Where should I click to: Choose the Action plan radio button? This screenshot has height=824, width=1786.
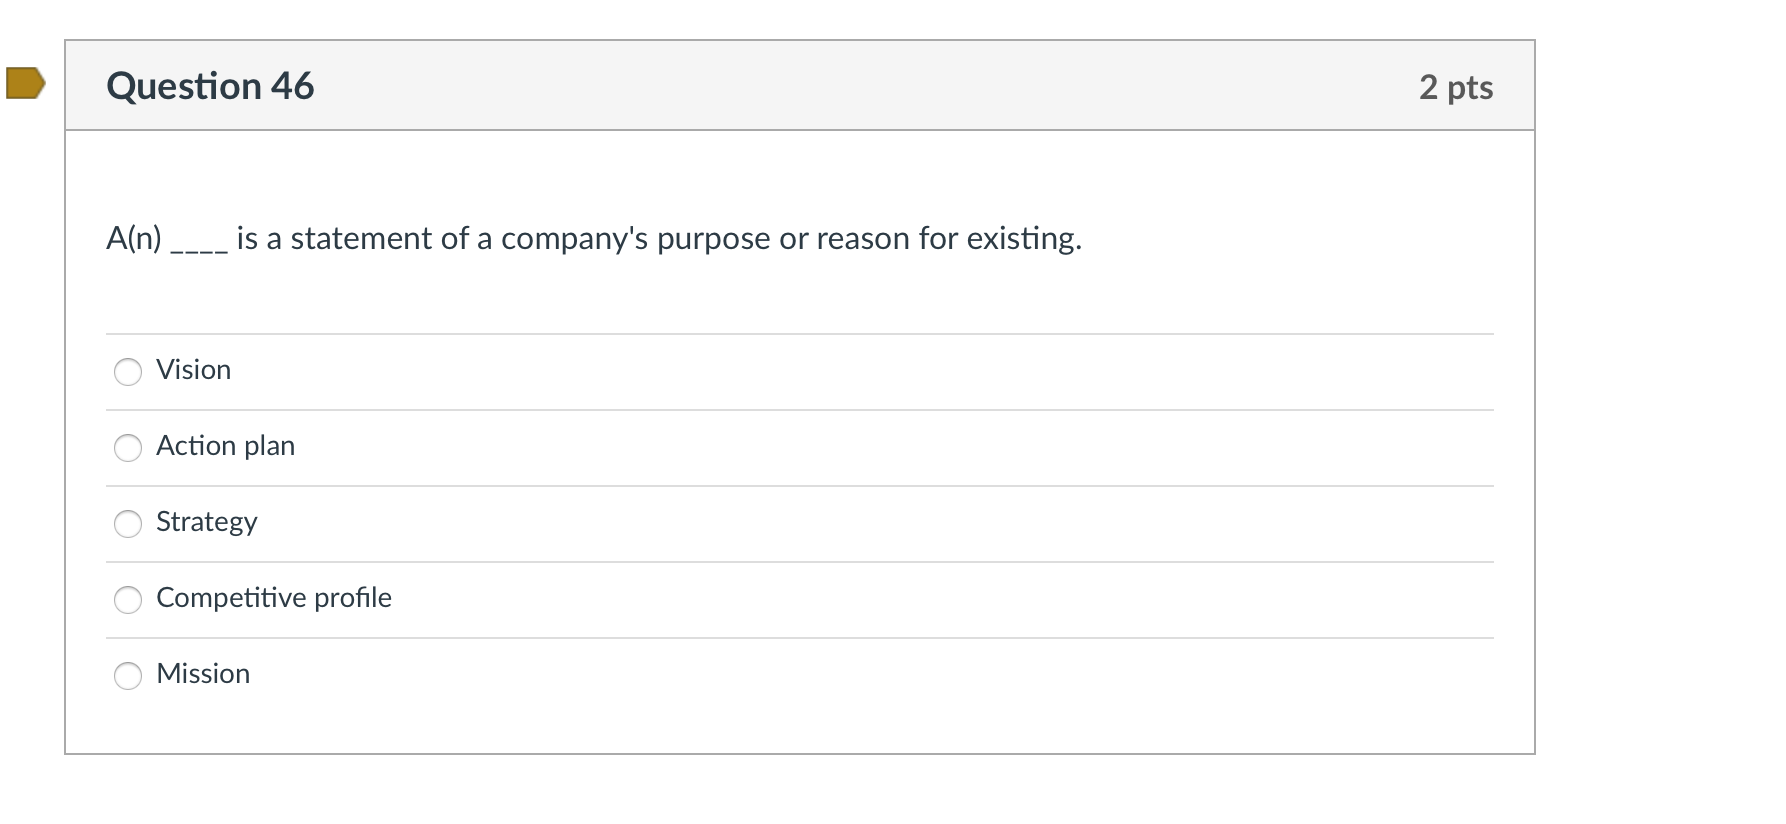[128, 448]
